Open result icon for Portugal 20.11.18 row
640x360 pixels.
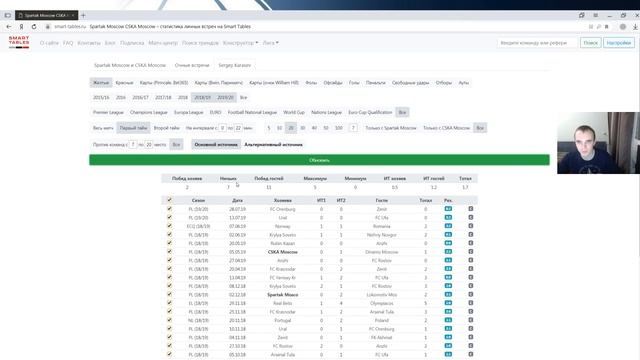[x=448, y=320]
